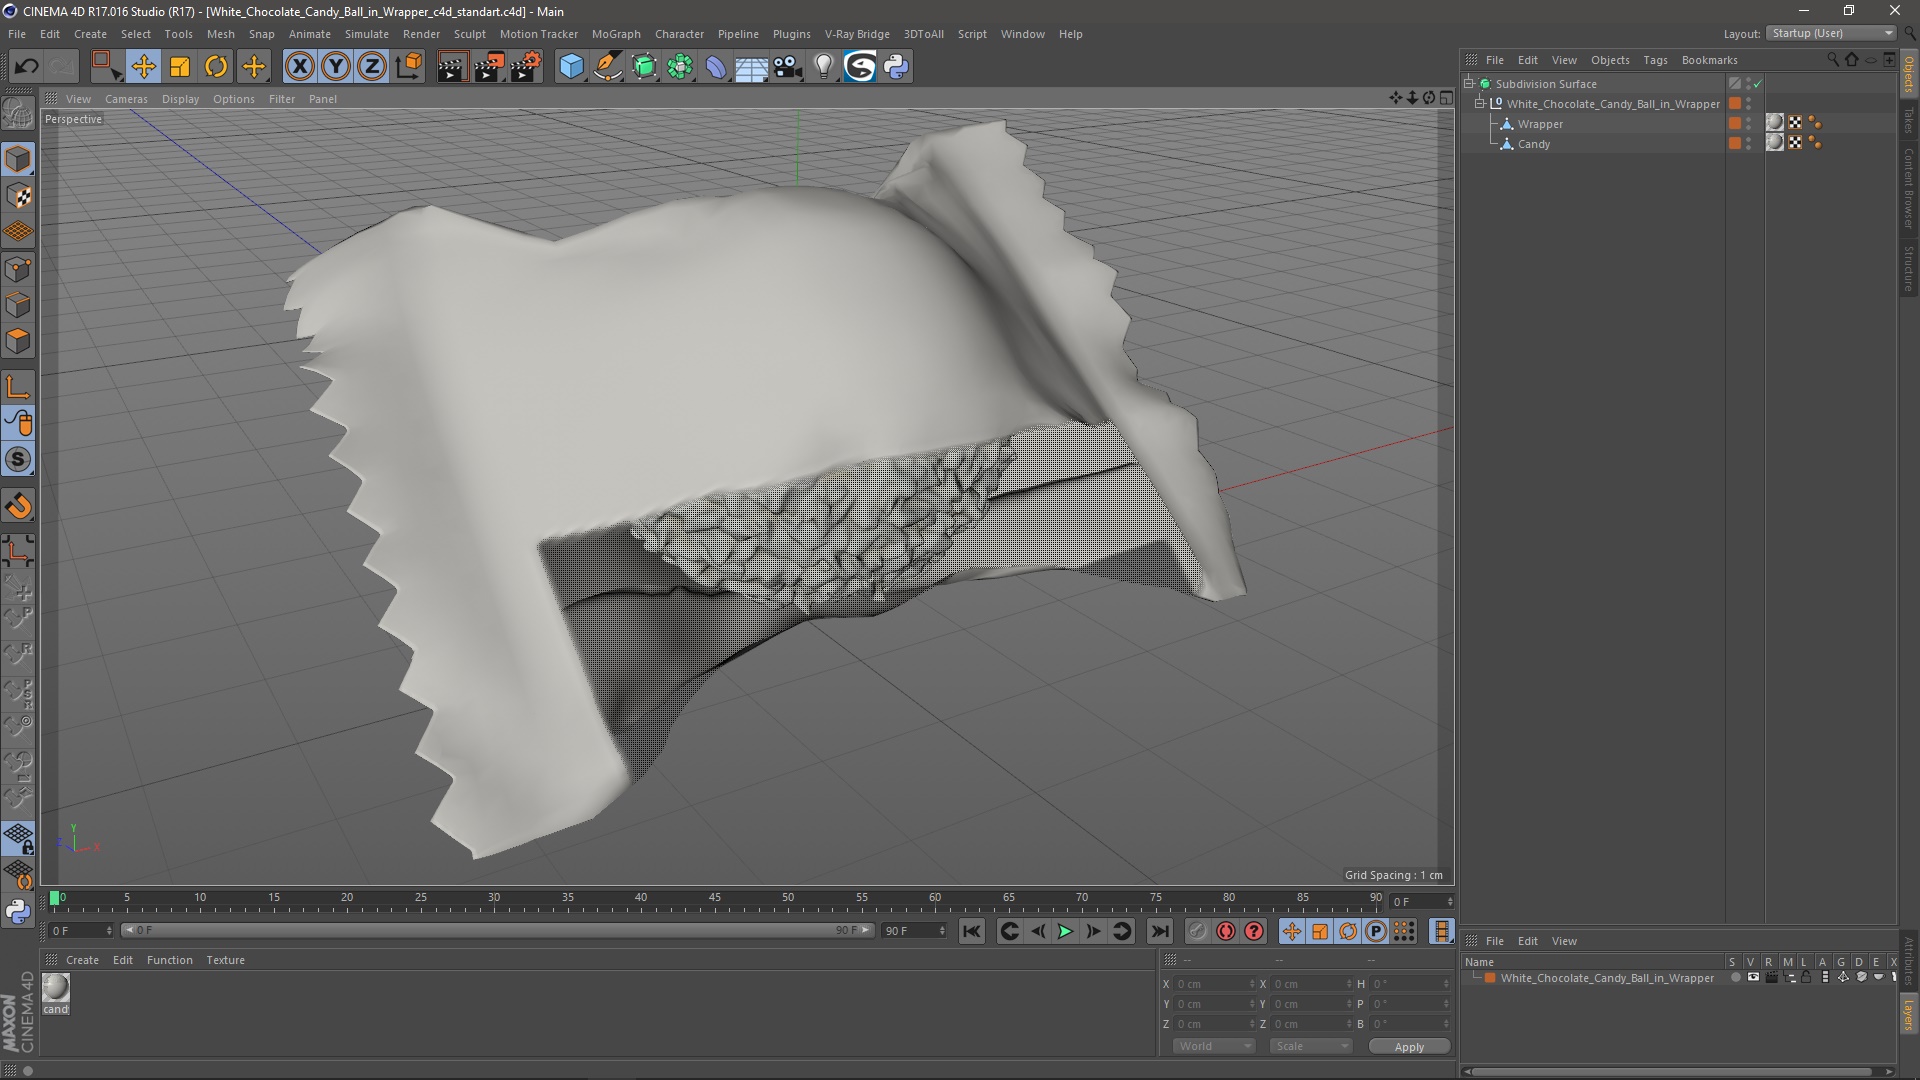Open the Cameras viewport menu
The height and width of the screenshot is (1080, 1920).
126,99
